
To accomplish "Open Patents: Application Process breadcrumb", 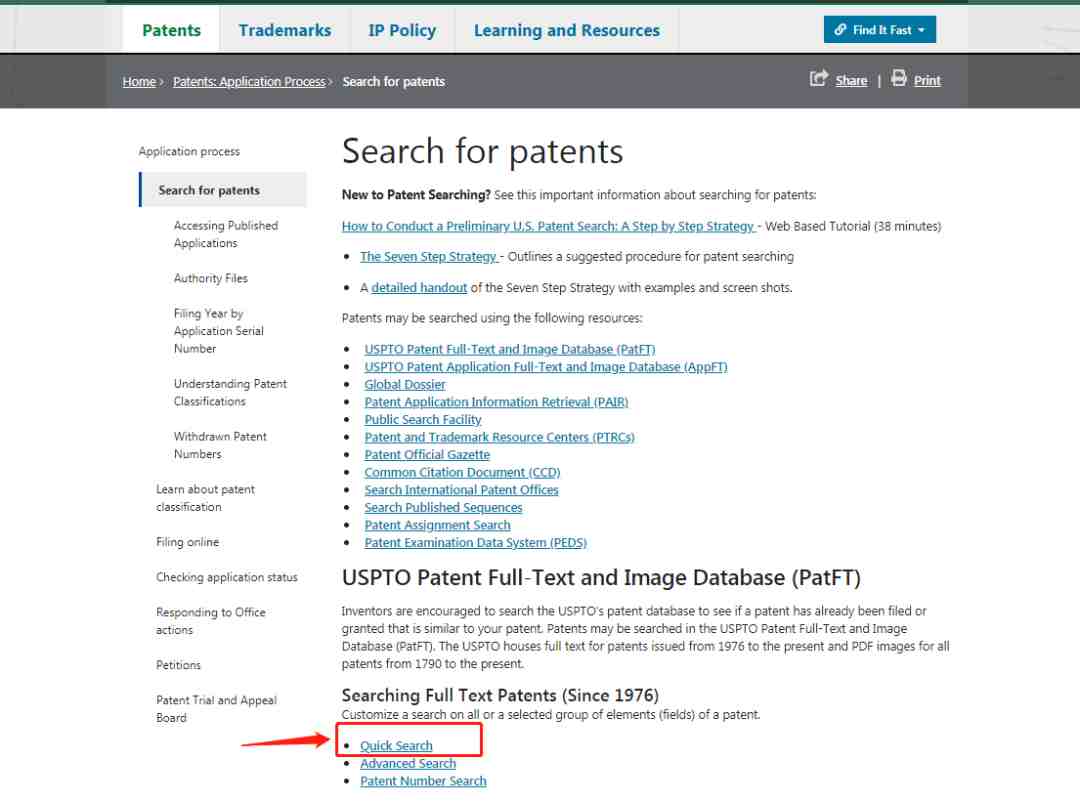I will 249,81.
